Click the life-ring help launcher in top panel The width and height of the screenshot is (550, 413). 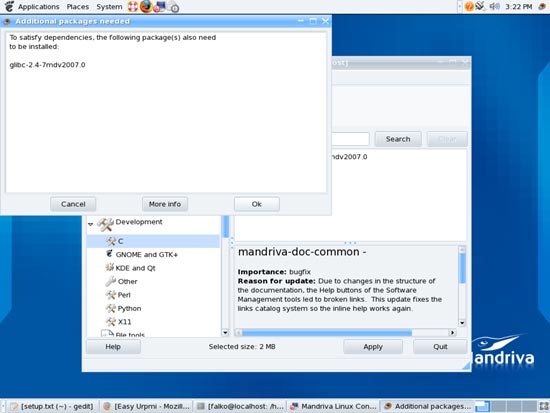pyautogui.click(x=133, y=7)
